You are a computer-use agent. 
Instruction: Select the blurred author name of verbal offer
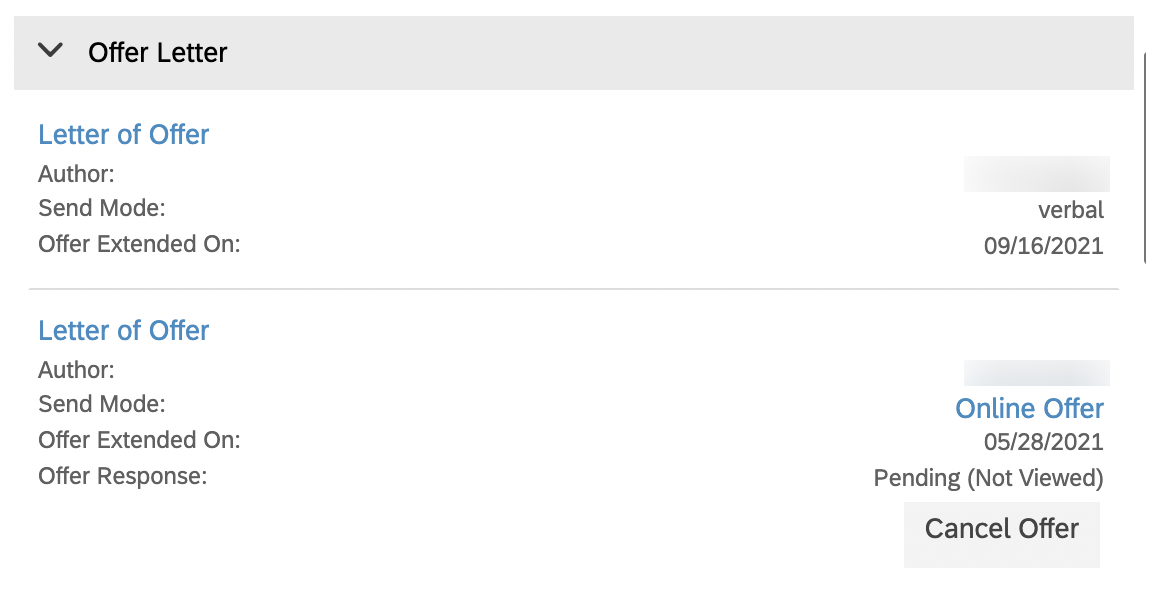pyautogui.click(x=1036, y=174)
